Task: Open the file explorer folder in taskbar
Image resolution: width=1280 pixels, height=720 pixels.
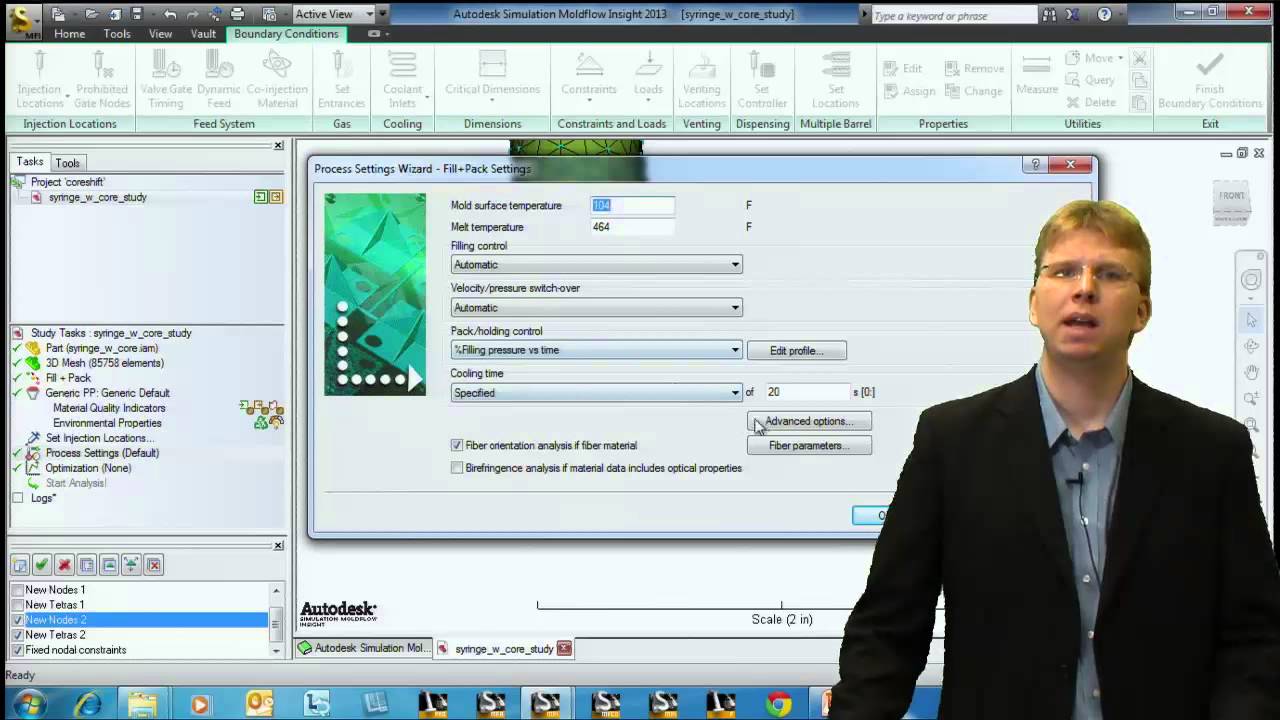Action: point(143,704)
